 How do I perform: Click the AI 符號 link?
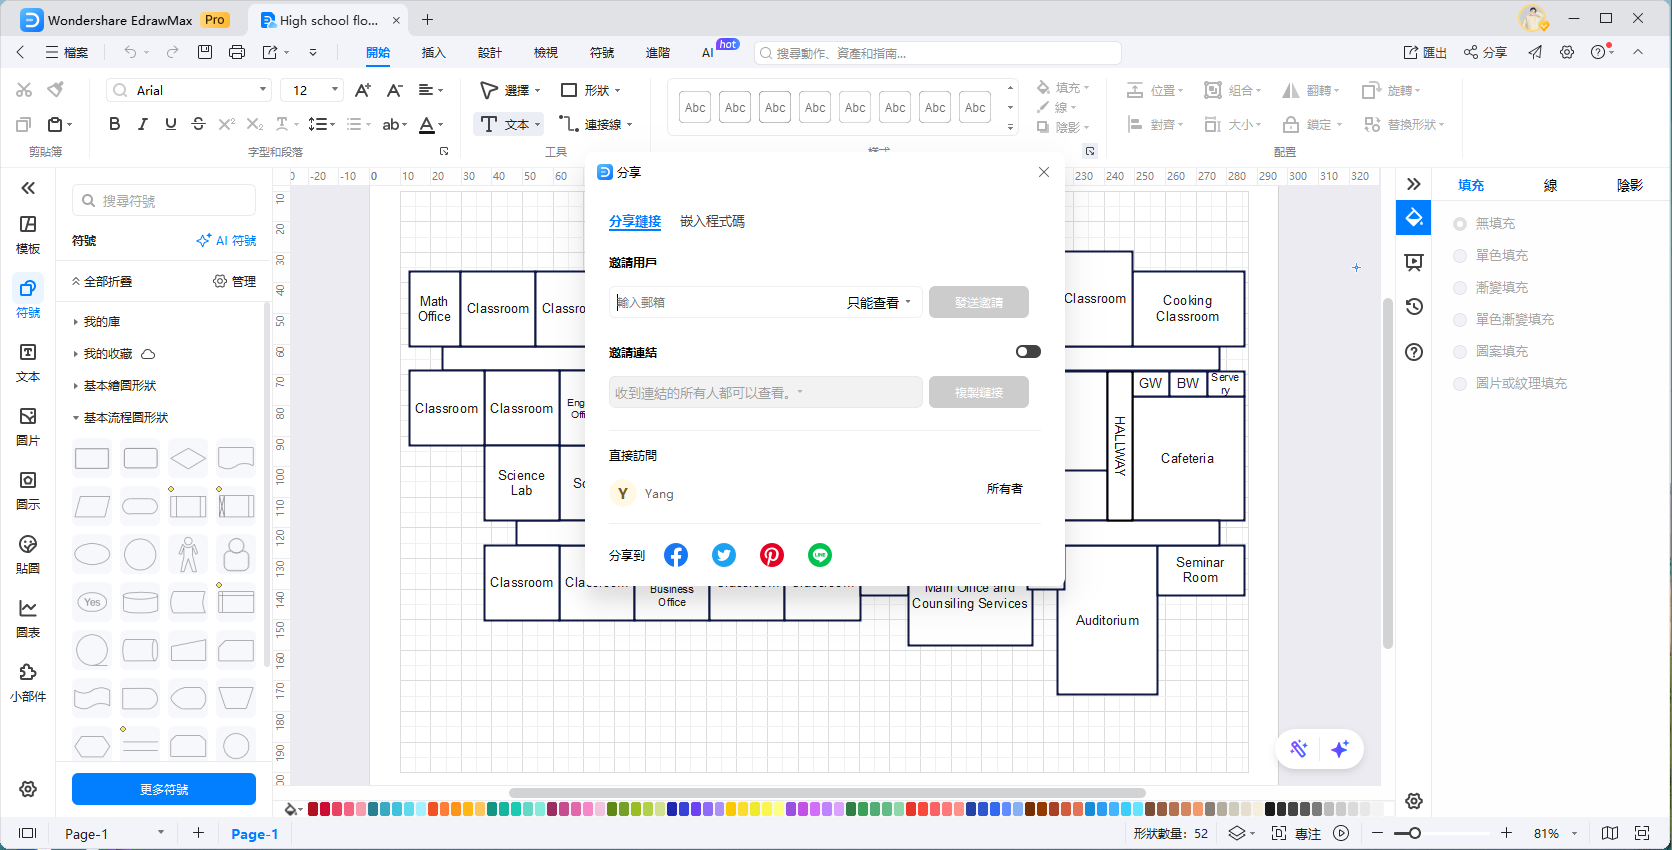pos(227,241)
